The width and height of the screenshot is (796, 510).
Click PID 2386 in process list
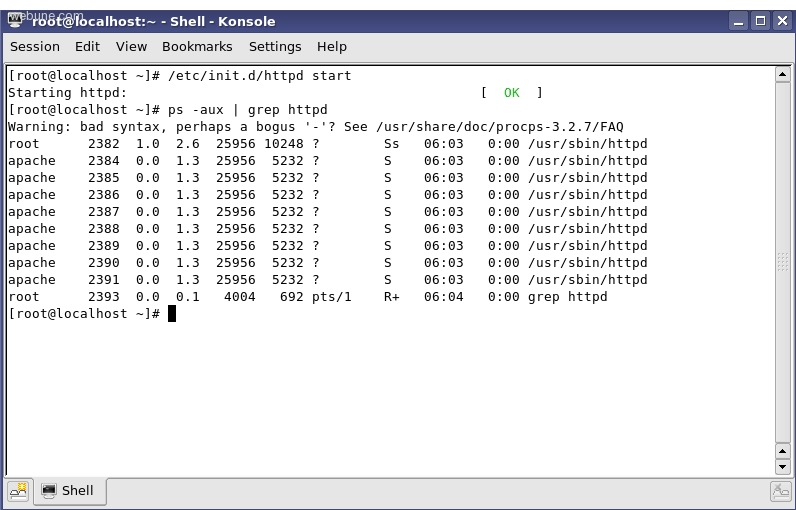tap(104, 195)
